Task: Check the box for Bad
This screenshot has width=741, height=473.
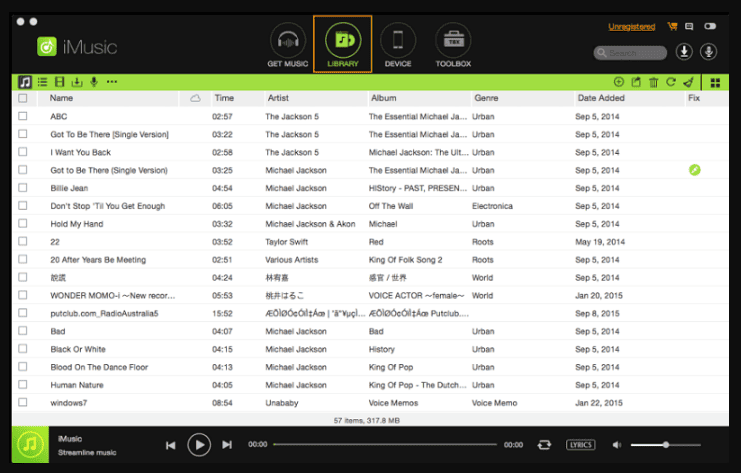Action: point(22,331)
